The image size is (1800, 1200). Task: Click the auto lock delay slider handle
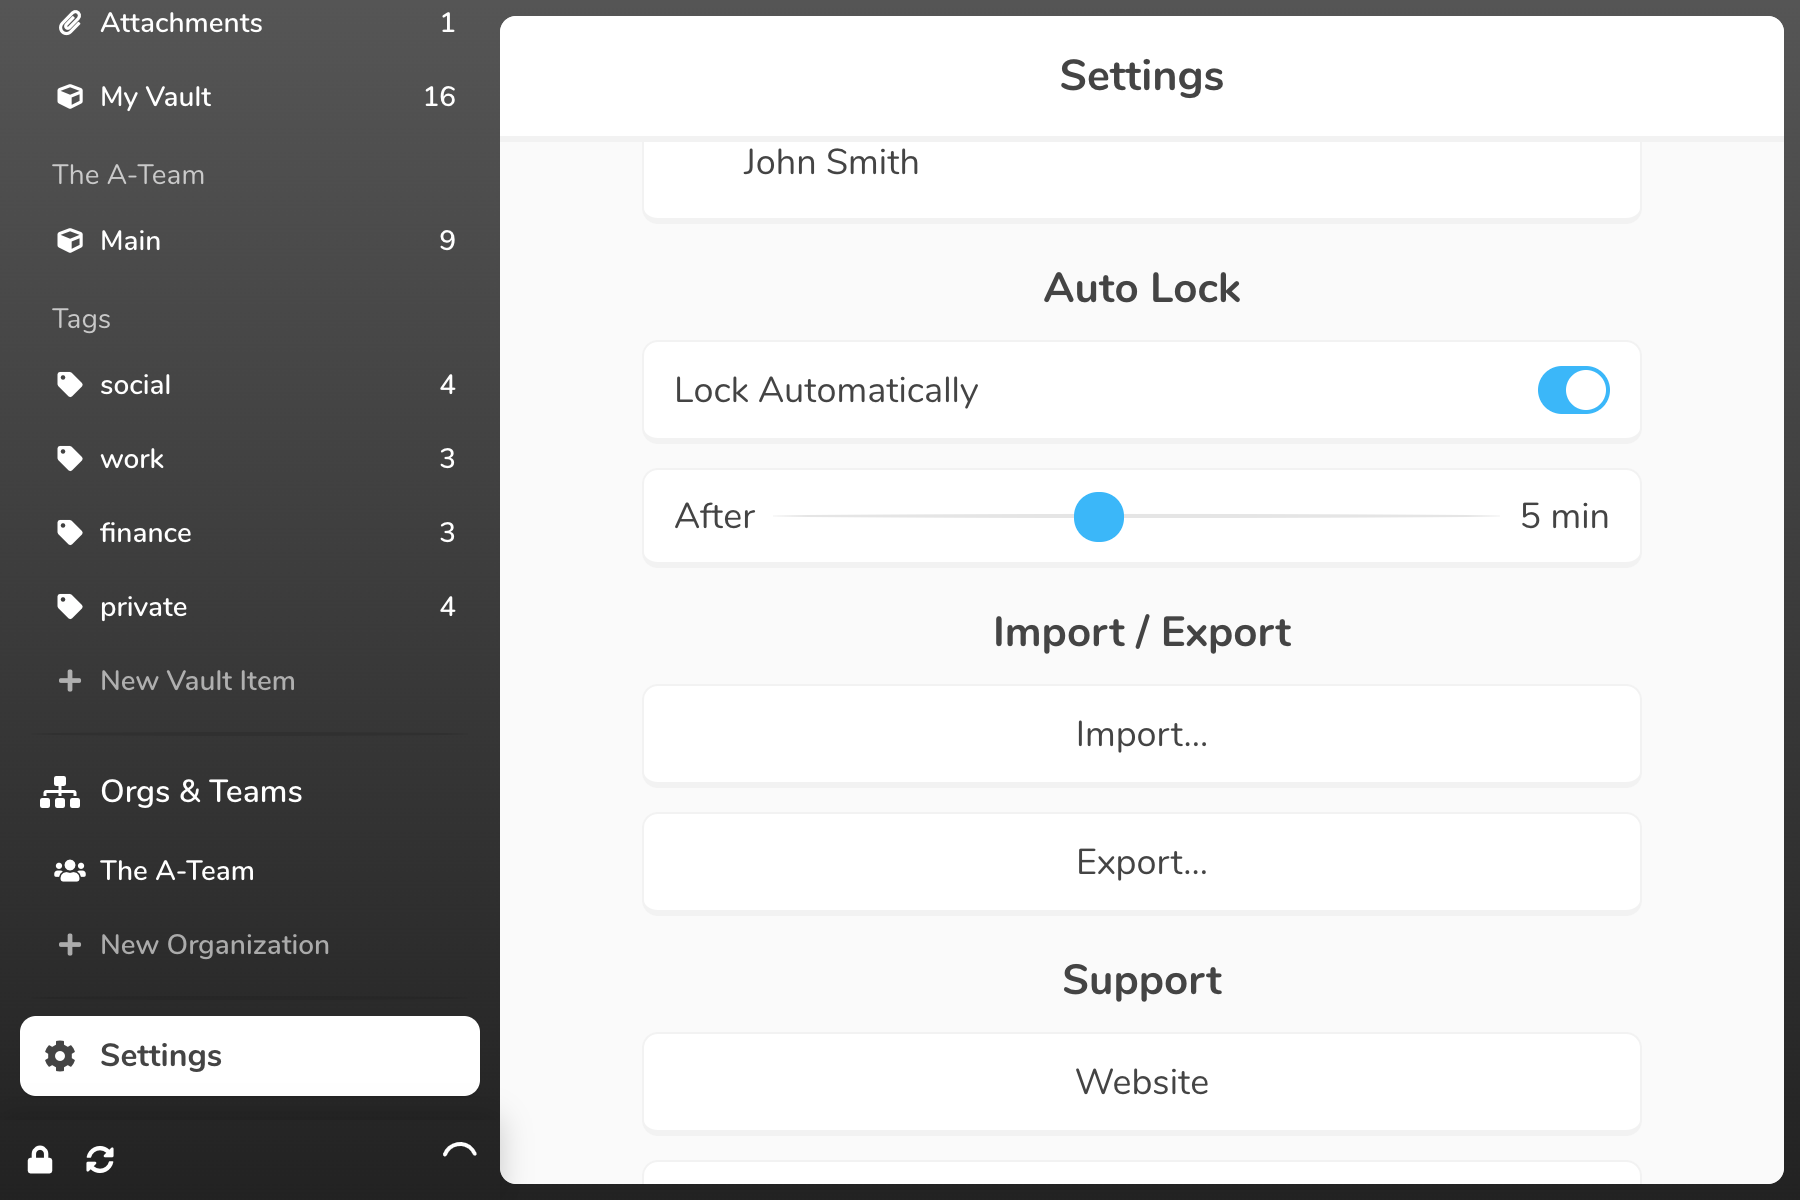1099,517
